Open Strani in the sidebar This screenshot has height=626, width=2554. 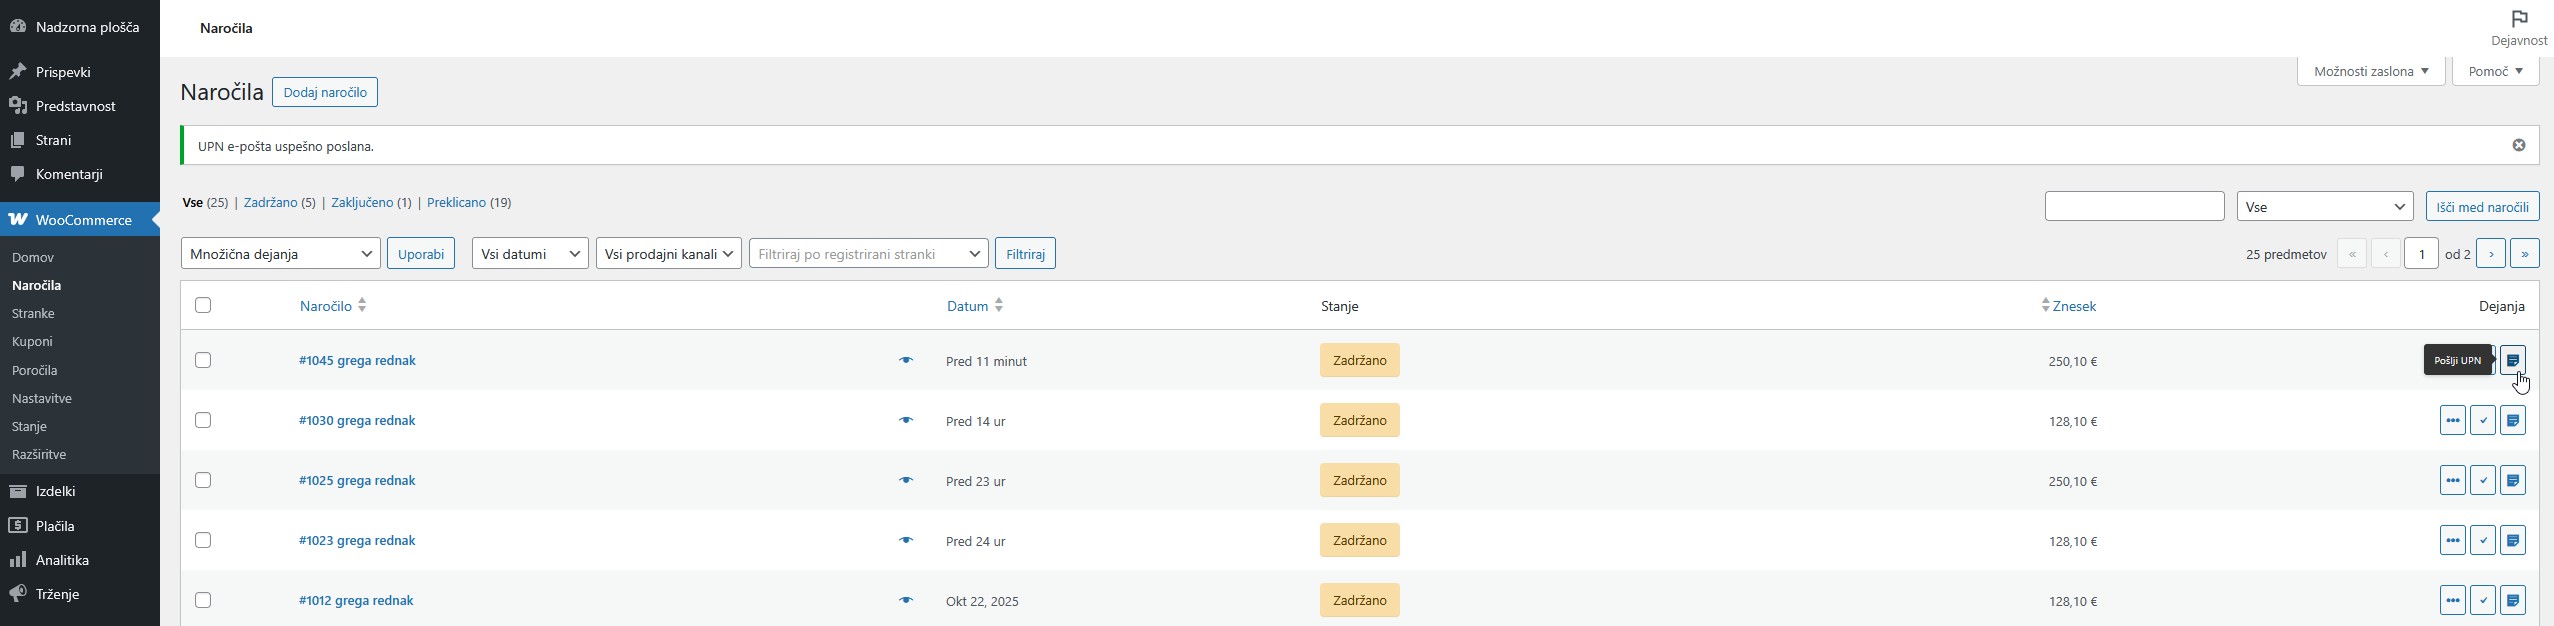[80, 140]
